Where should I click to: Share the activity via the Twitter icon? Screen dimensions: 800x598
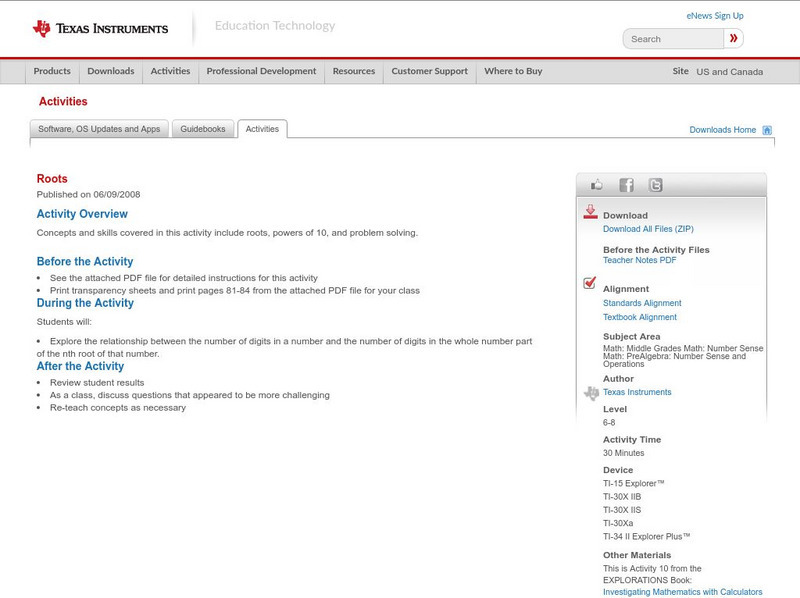tap(655, 185)
